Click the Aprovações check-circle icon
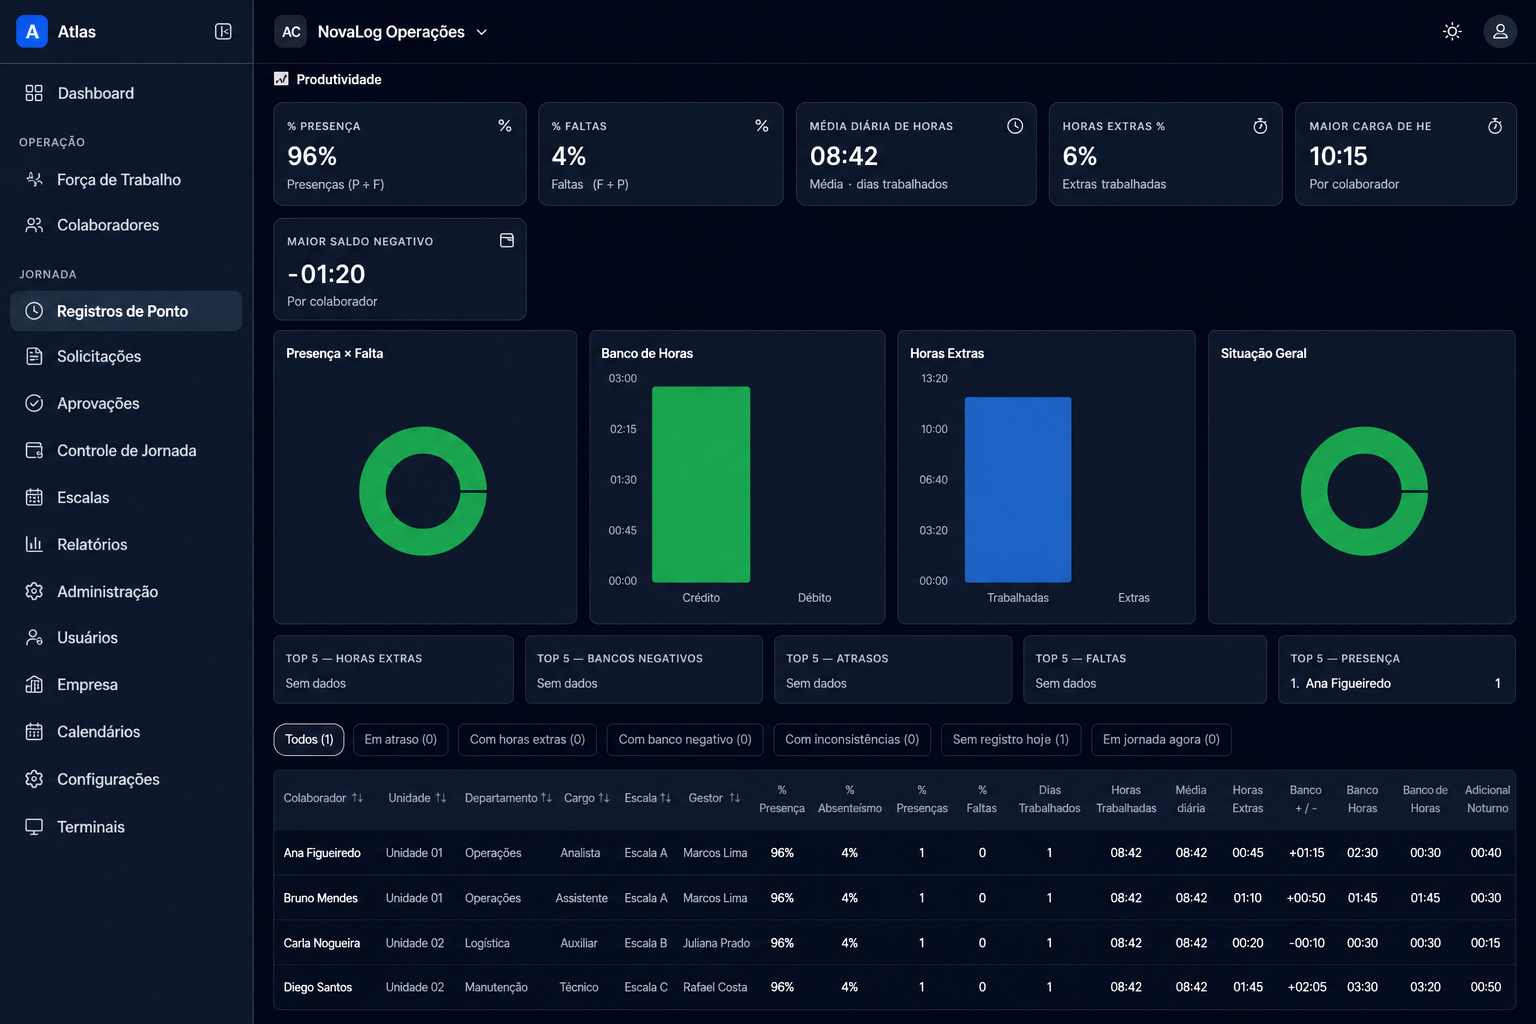 [x=34, y=403]
